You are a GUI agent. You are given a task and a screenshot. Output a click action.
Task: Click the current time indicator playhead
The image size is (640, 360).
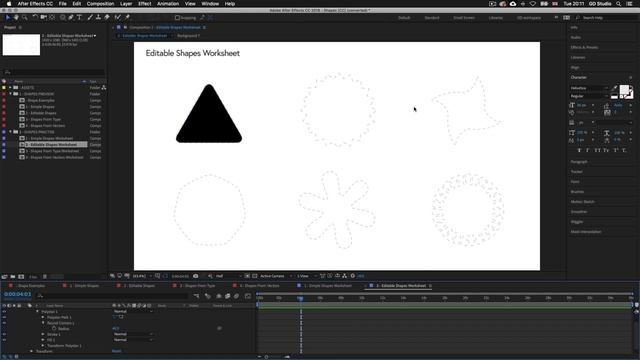click(x=300, y=298)
